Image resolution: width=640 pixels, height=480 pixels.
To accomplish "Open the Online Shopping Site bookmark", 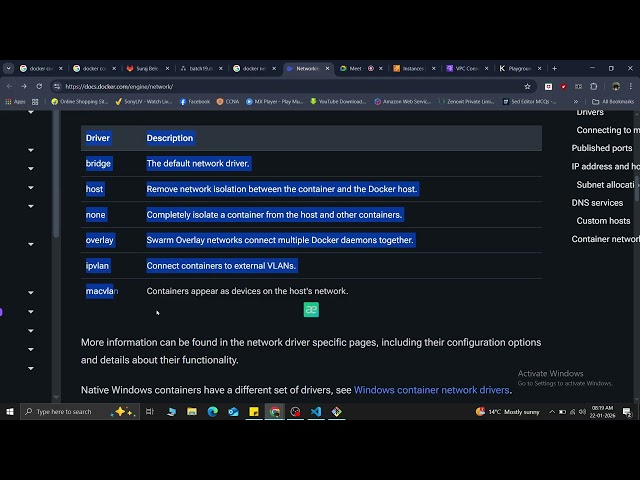I will [x=80, y=102].
